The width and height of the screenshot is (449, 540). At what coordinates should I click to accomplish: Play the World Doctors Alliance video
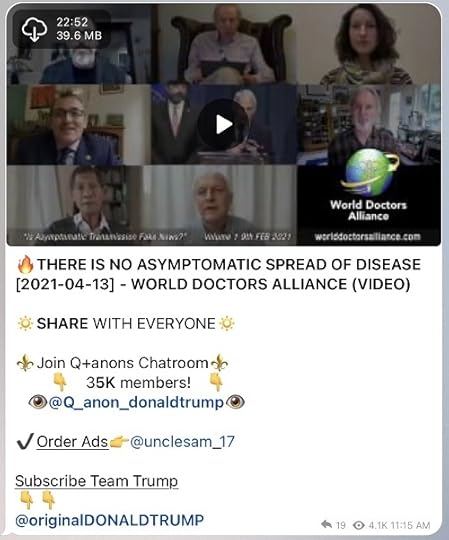click(x=223, y=125)
